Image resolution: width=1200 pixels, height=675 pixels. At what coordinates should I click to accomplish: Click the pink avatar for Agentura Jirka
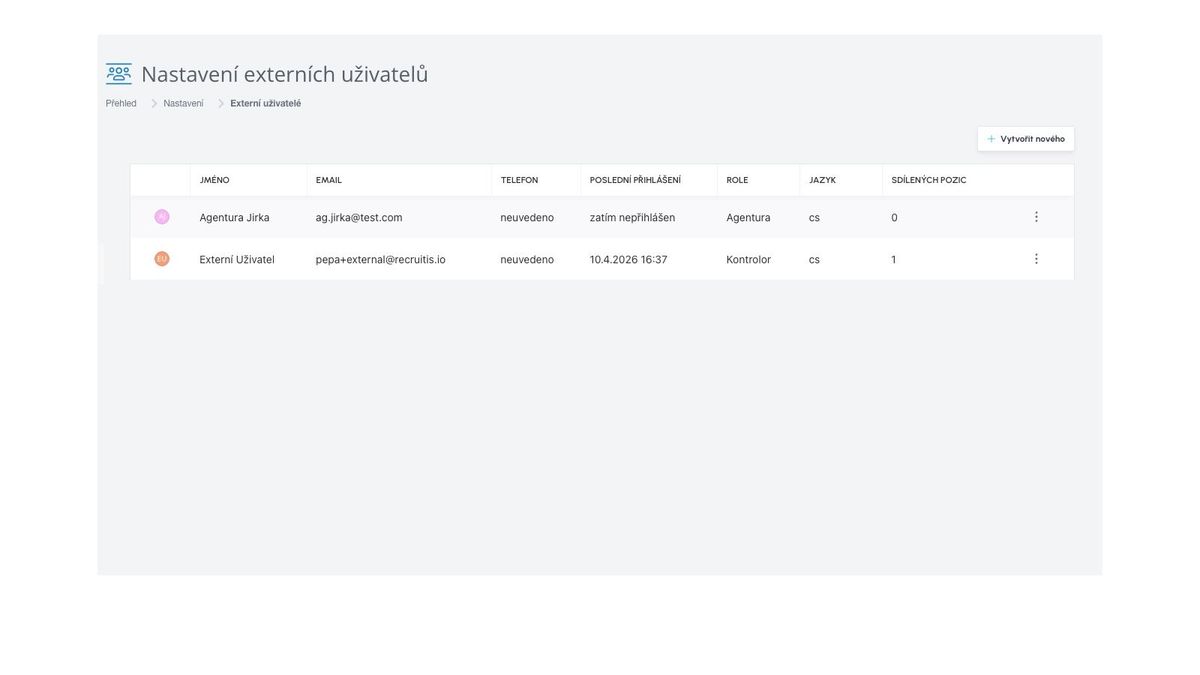[162, 217]
